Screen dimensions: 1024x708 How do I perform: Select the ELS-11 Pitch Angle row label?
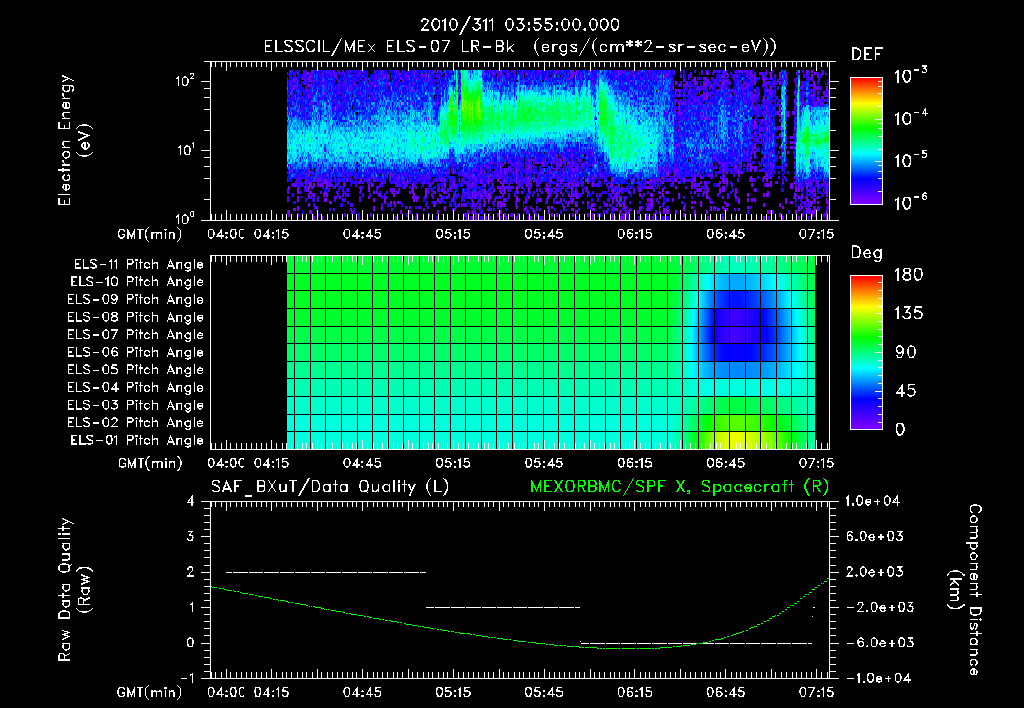pos(138,265)
